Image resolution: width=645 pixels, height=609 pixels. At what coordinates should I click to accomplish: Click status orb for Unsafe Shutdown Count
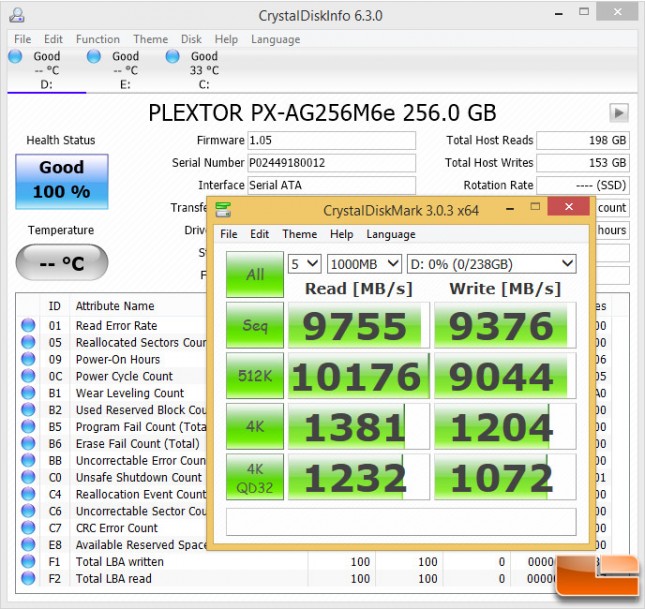point(28,477)
